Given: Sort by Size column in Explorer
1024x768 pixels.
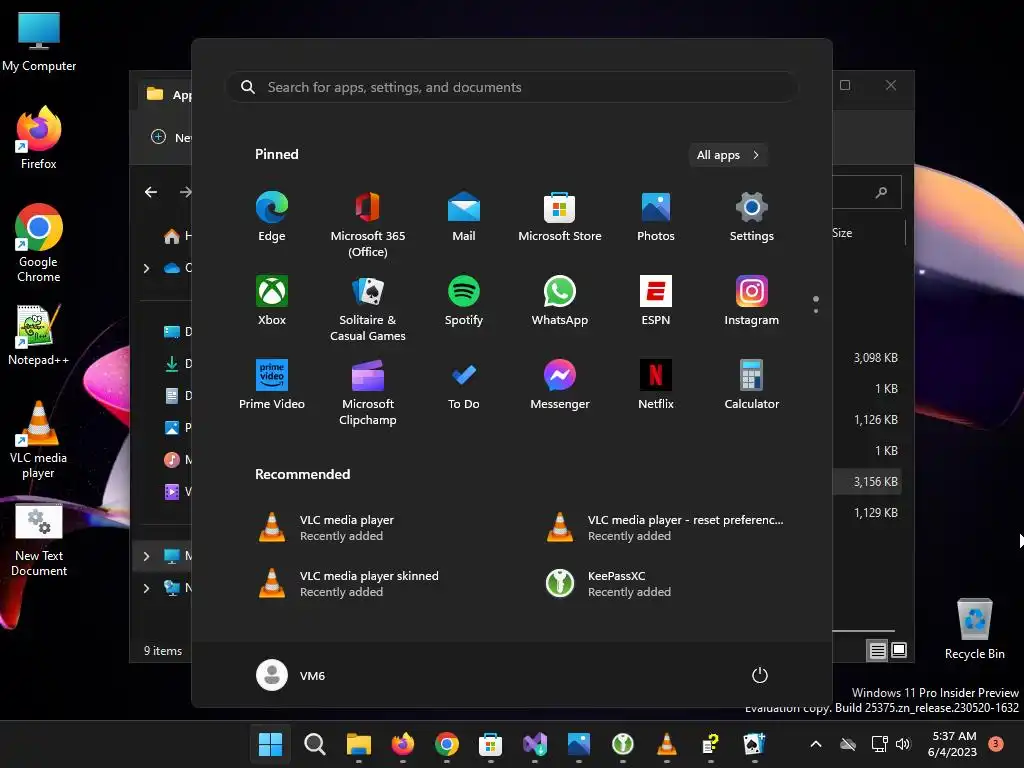Looking at the screenshot, I should [842, 232].
